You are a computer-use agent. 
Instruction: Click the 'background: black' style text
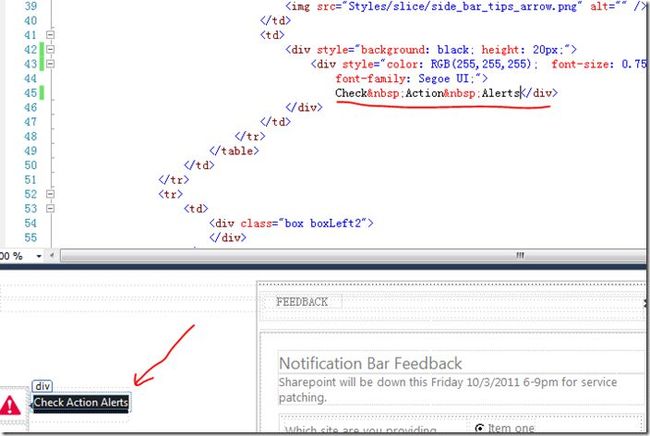point(415,50)
